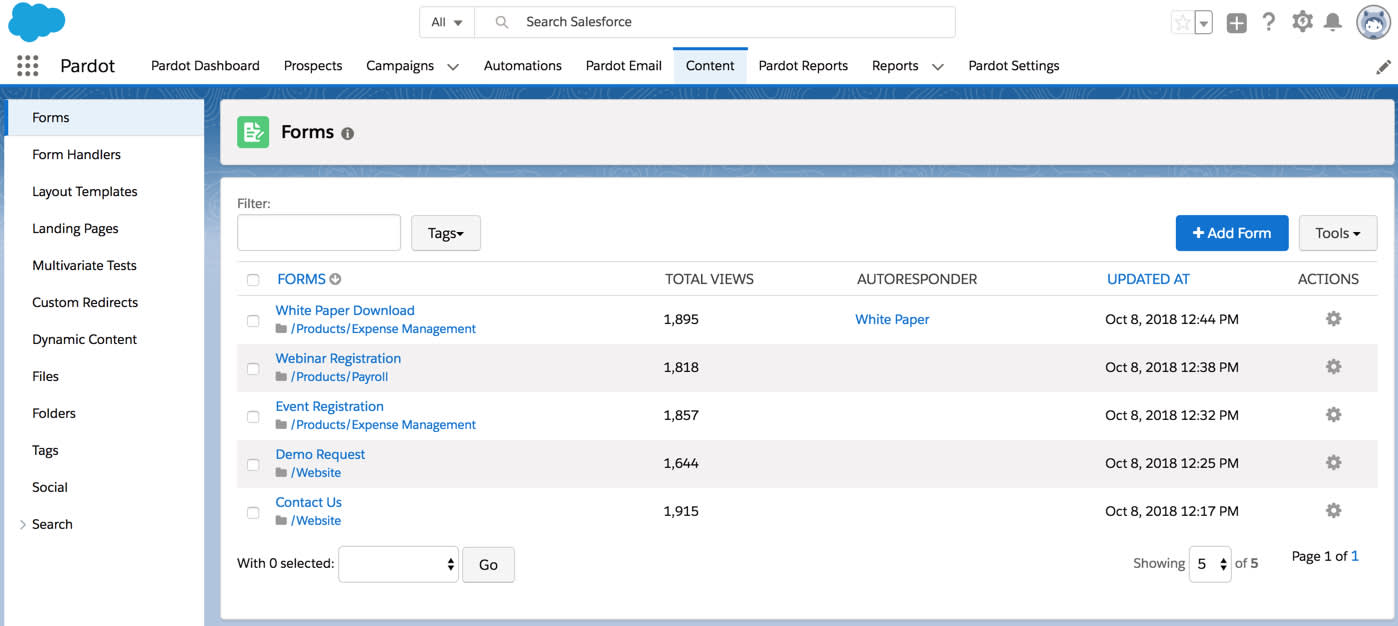
Task: Click the Add Form button
Action: 1232,233
